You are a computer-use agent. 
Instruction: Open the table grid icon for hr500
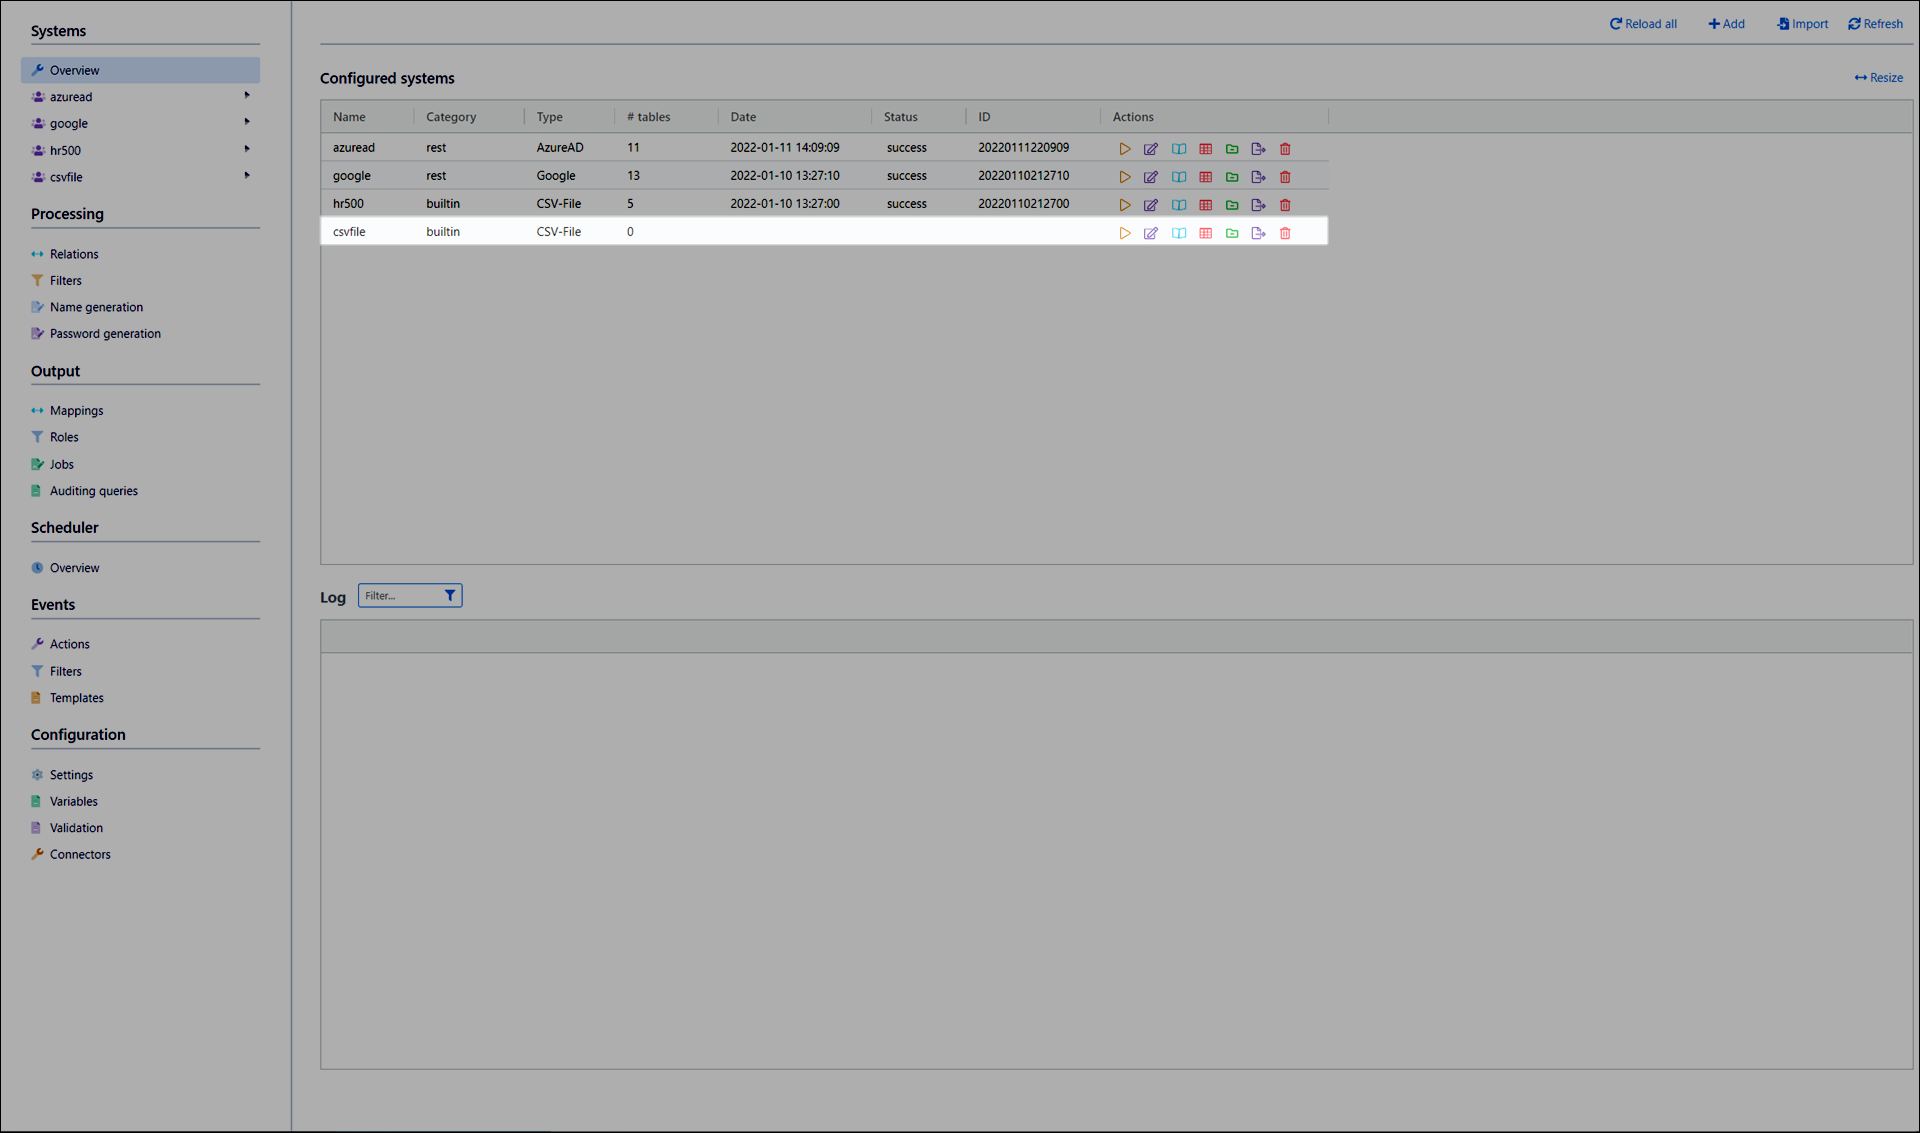click(x=1206, y=205)
